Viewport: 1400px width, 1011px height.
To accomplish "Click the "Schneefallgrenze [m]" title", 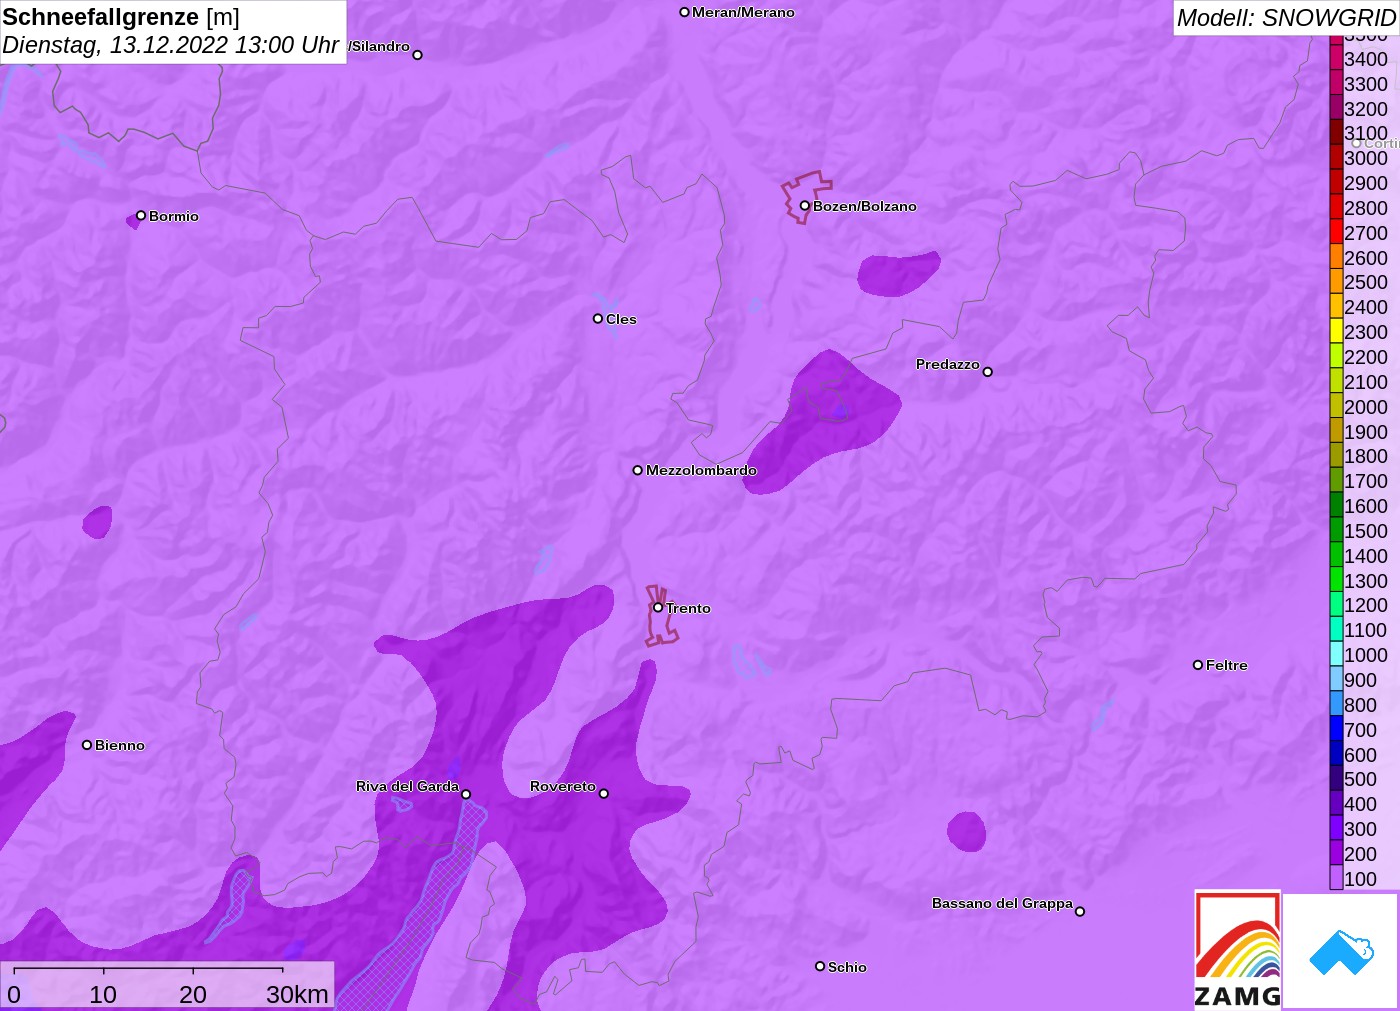I will (x=121, y=17).
